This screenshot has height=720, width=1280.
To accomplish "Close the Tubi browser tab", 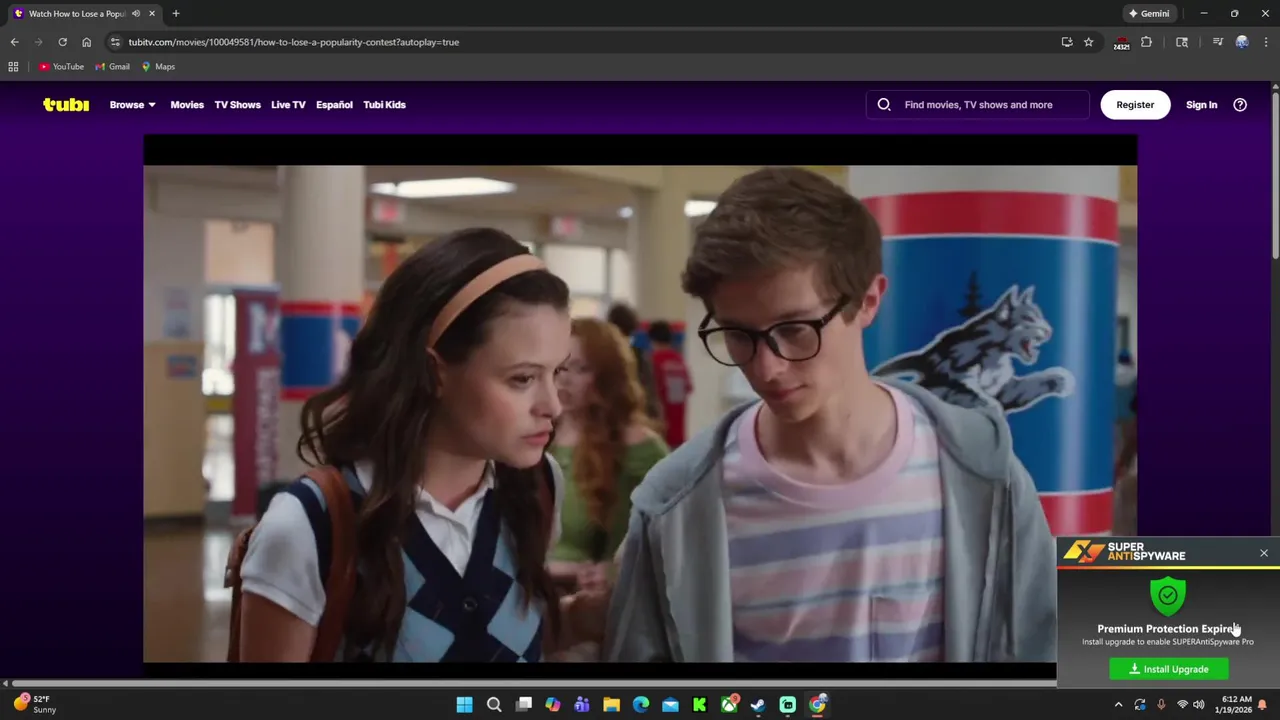I will (152, 14).
